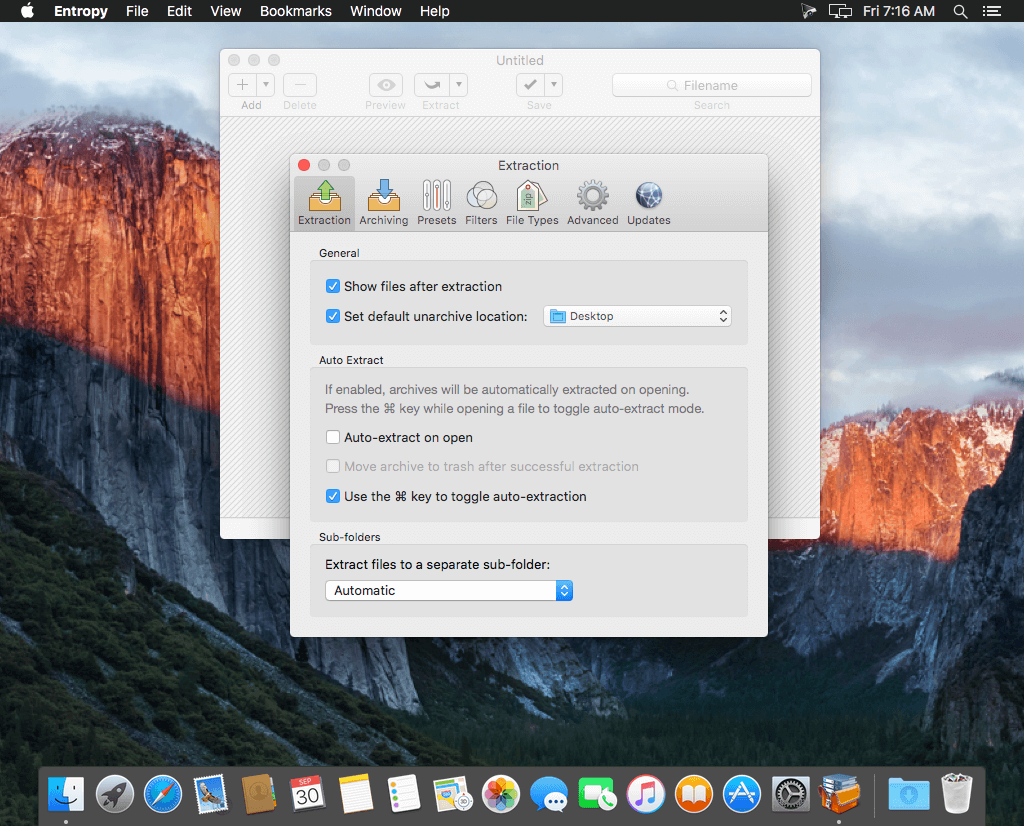Toggle Show files after extraction checkbox
Viewport: 1024px width, 826px height.
point(333,286)
